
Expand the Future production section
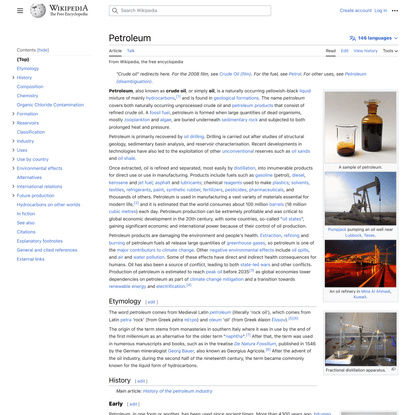13,196
